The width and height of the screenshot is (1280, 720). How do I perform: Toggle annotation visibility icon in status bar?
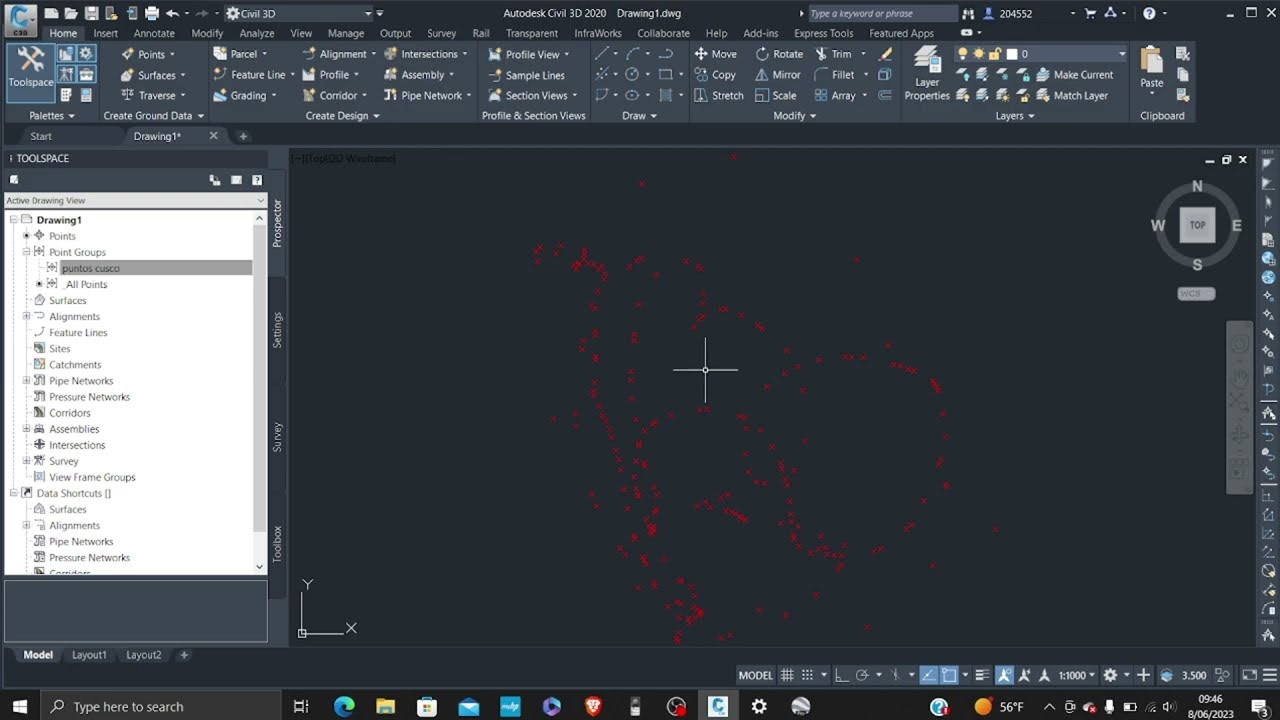[1004, 675]
